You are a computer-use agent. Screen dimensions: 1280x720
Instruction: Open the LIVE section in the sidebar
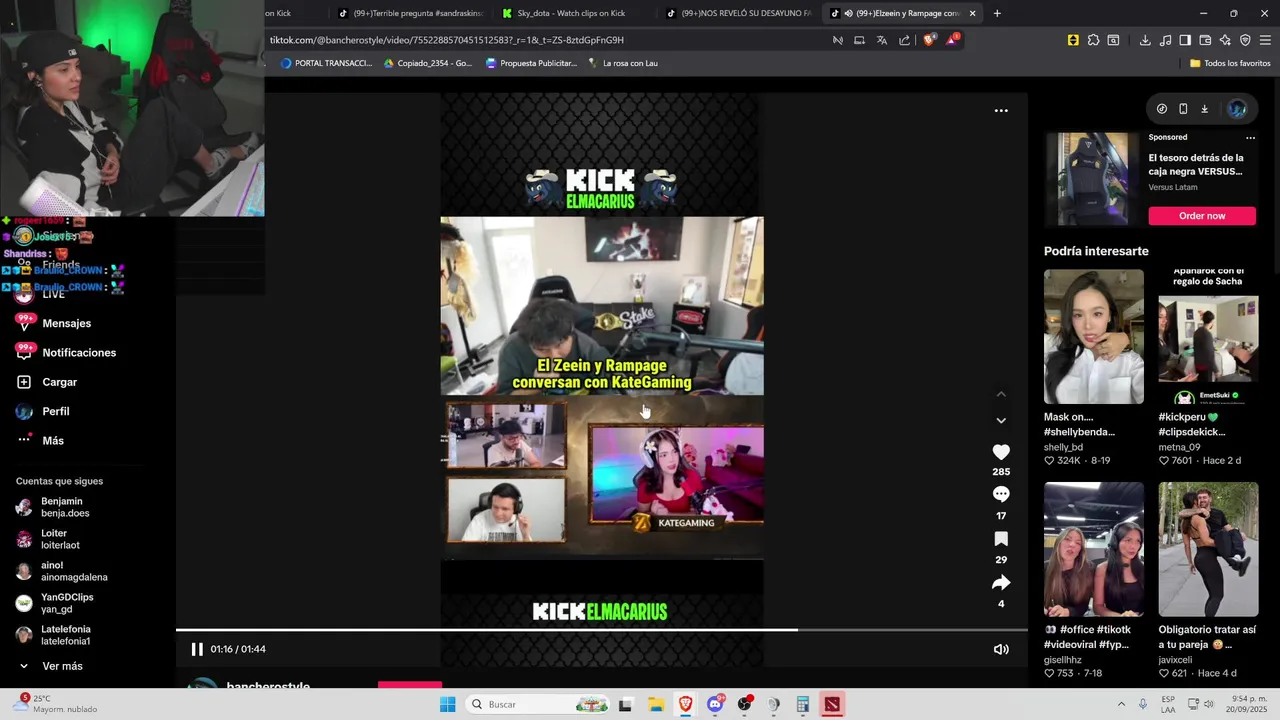point(53,294)
